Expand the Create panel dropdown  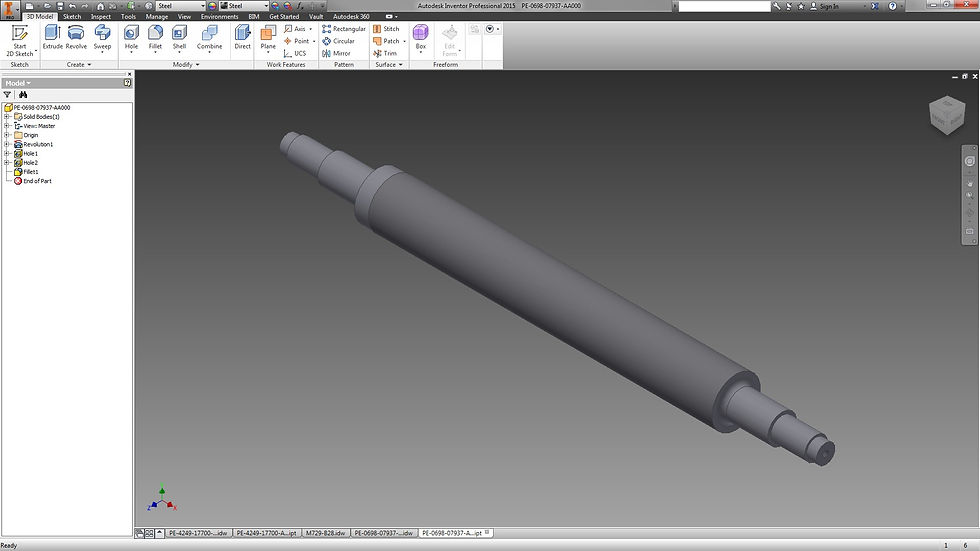(79, 64)
